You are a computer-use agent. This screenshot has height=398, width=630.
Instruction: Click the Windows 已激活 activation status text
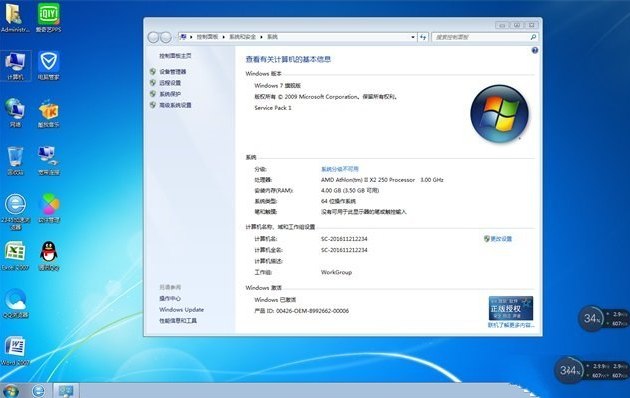coord(275,300)
